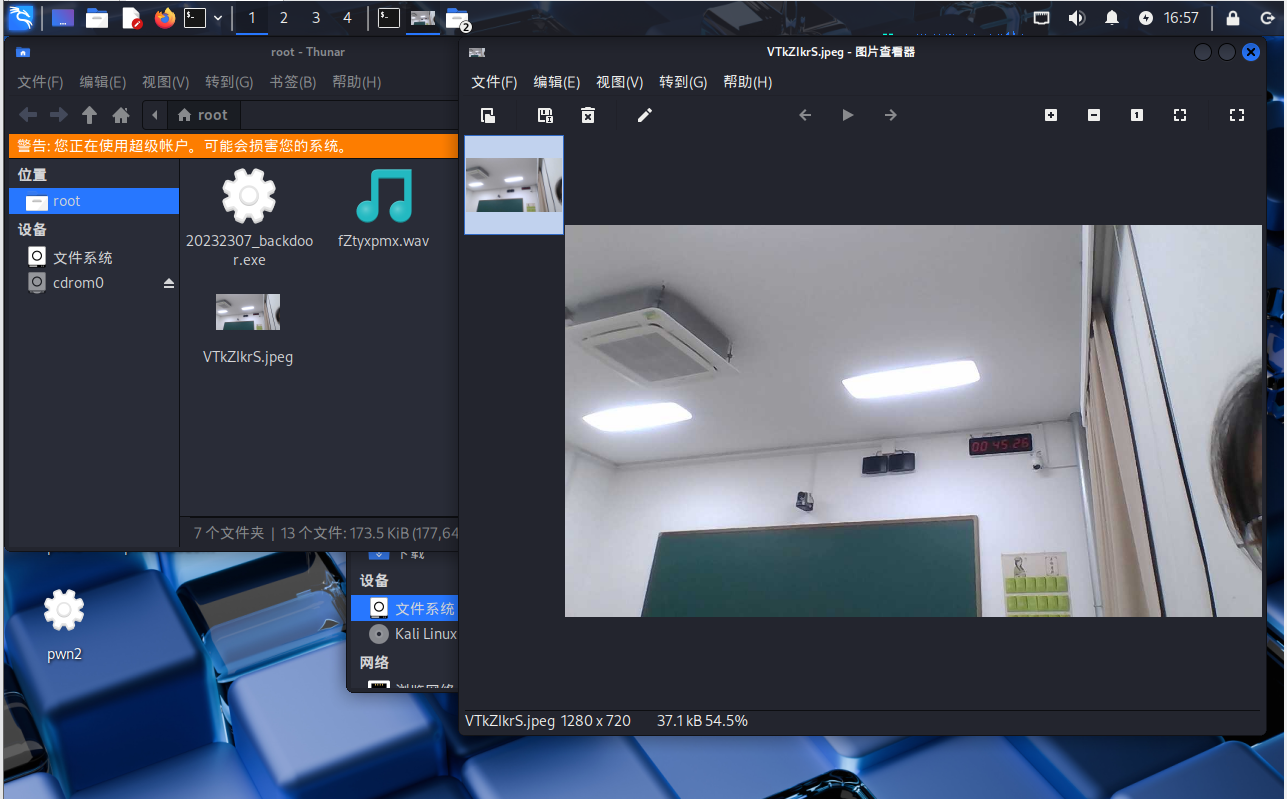The height and width of the screenshot is (799, 1287).
Task: Open 编辑(E) menu in the Thunar window
Action: [103, 82]
